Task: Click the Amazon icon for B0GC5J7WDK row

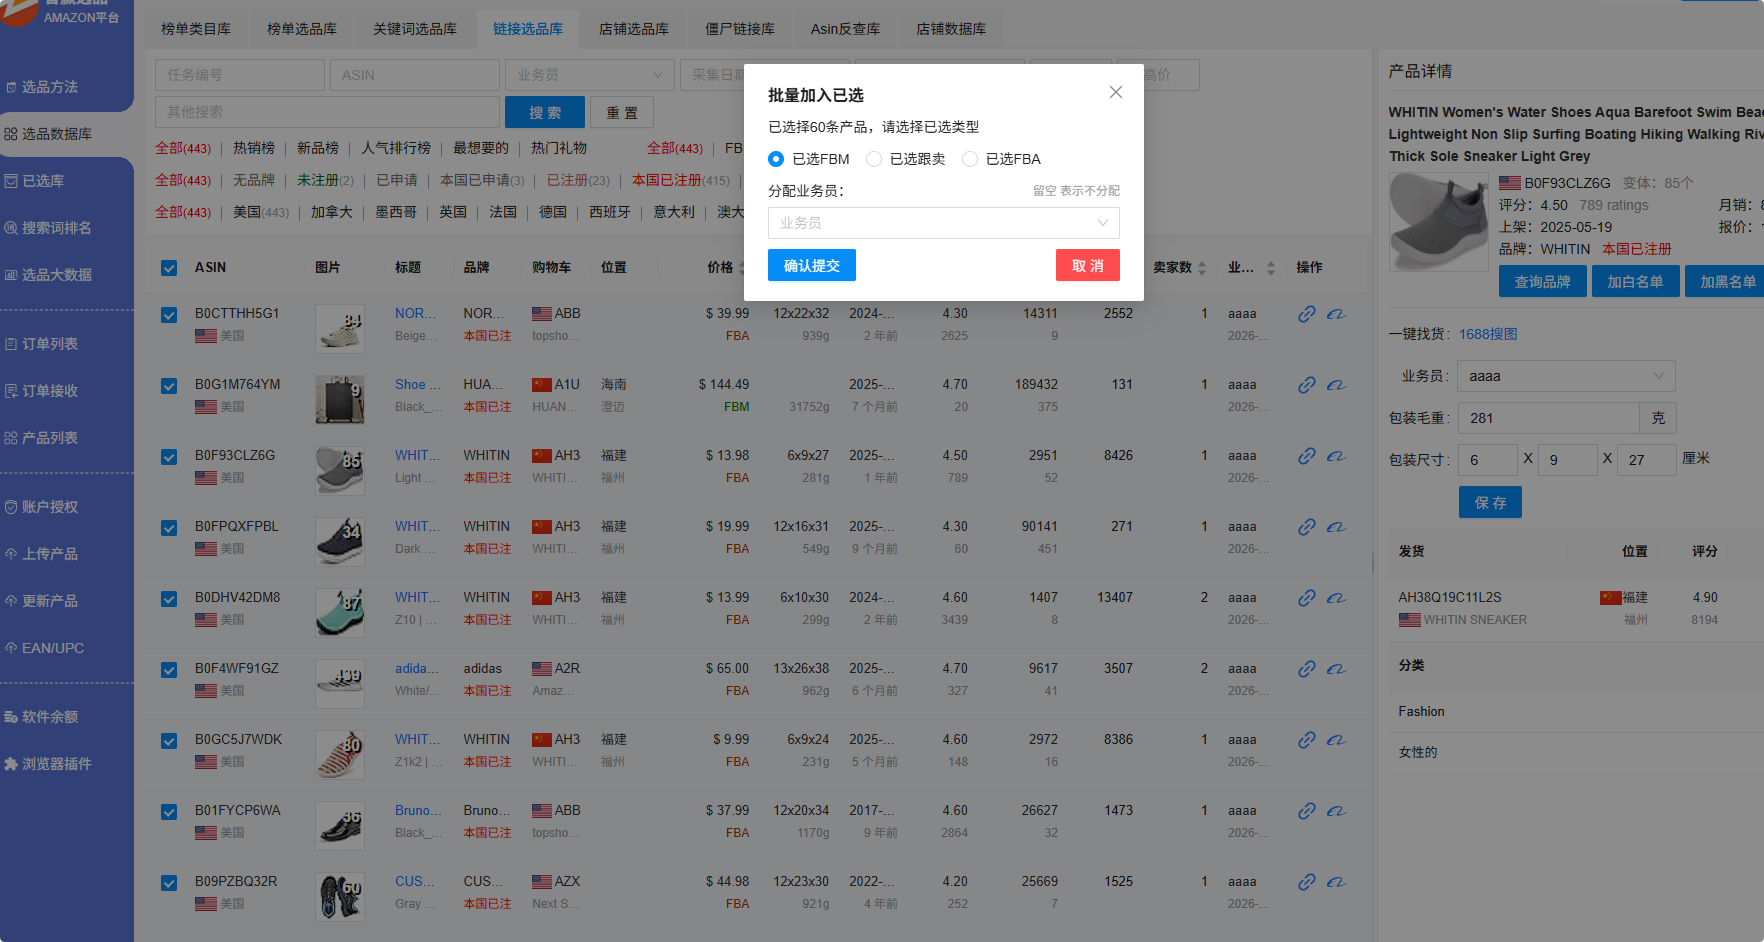Action: pyautogui.click(x=1336, y=740)
